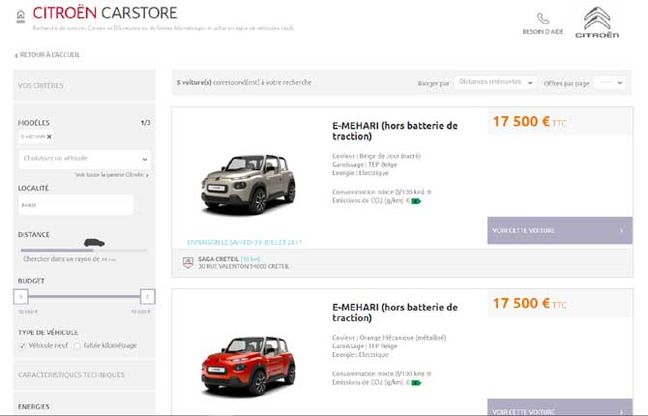Viewport: 648px width, 416px height.
Task: Click the Besoin d'aide link
Action: click(x=543, y=31)
